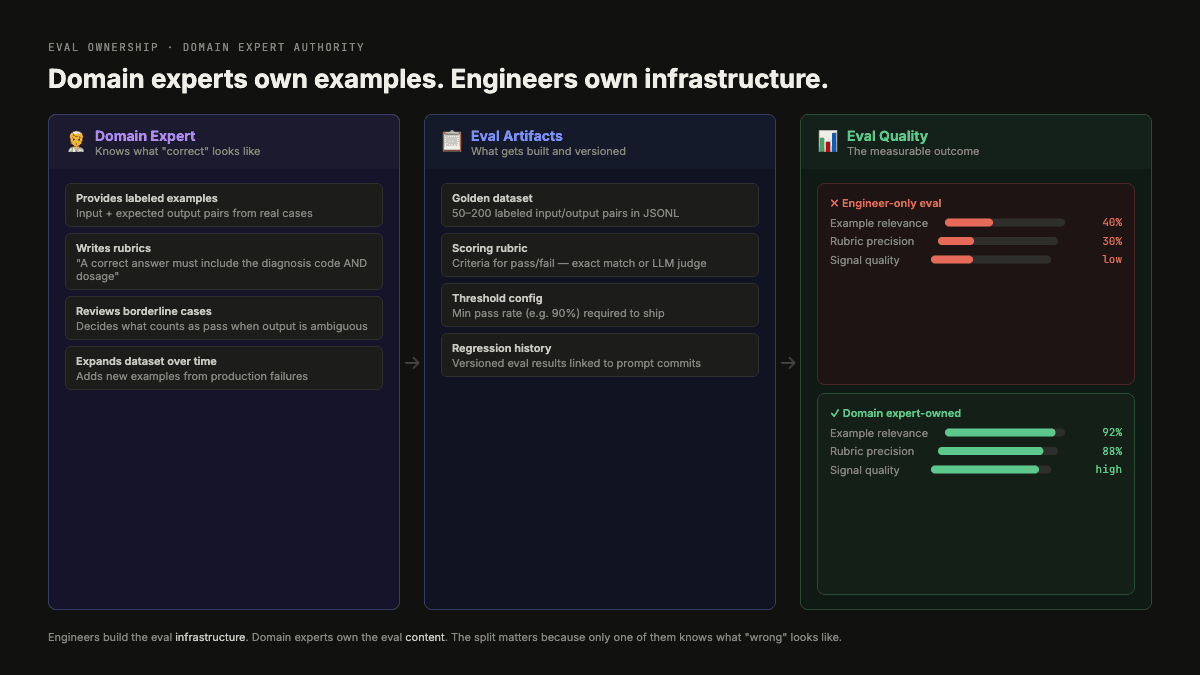This screenshot has height=675, width=1200.
Task: Click the Eval Quality bar chart icon
Action: 828,142
